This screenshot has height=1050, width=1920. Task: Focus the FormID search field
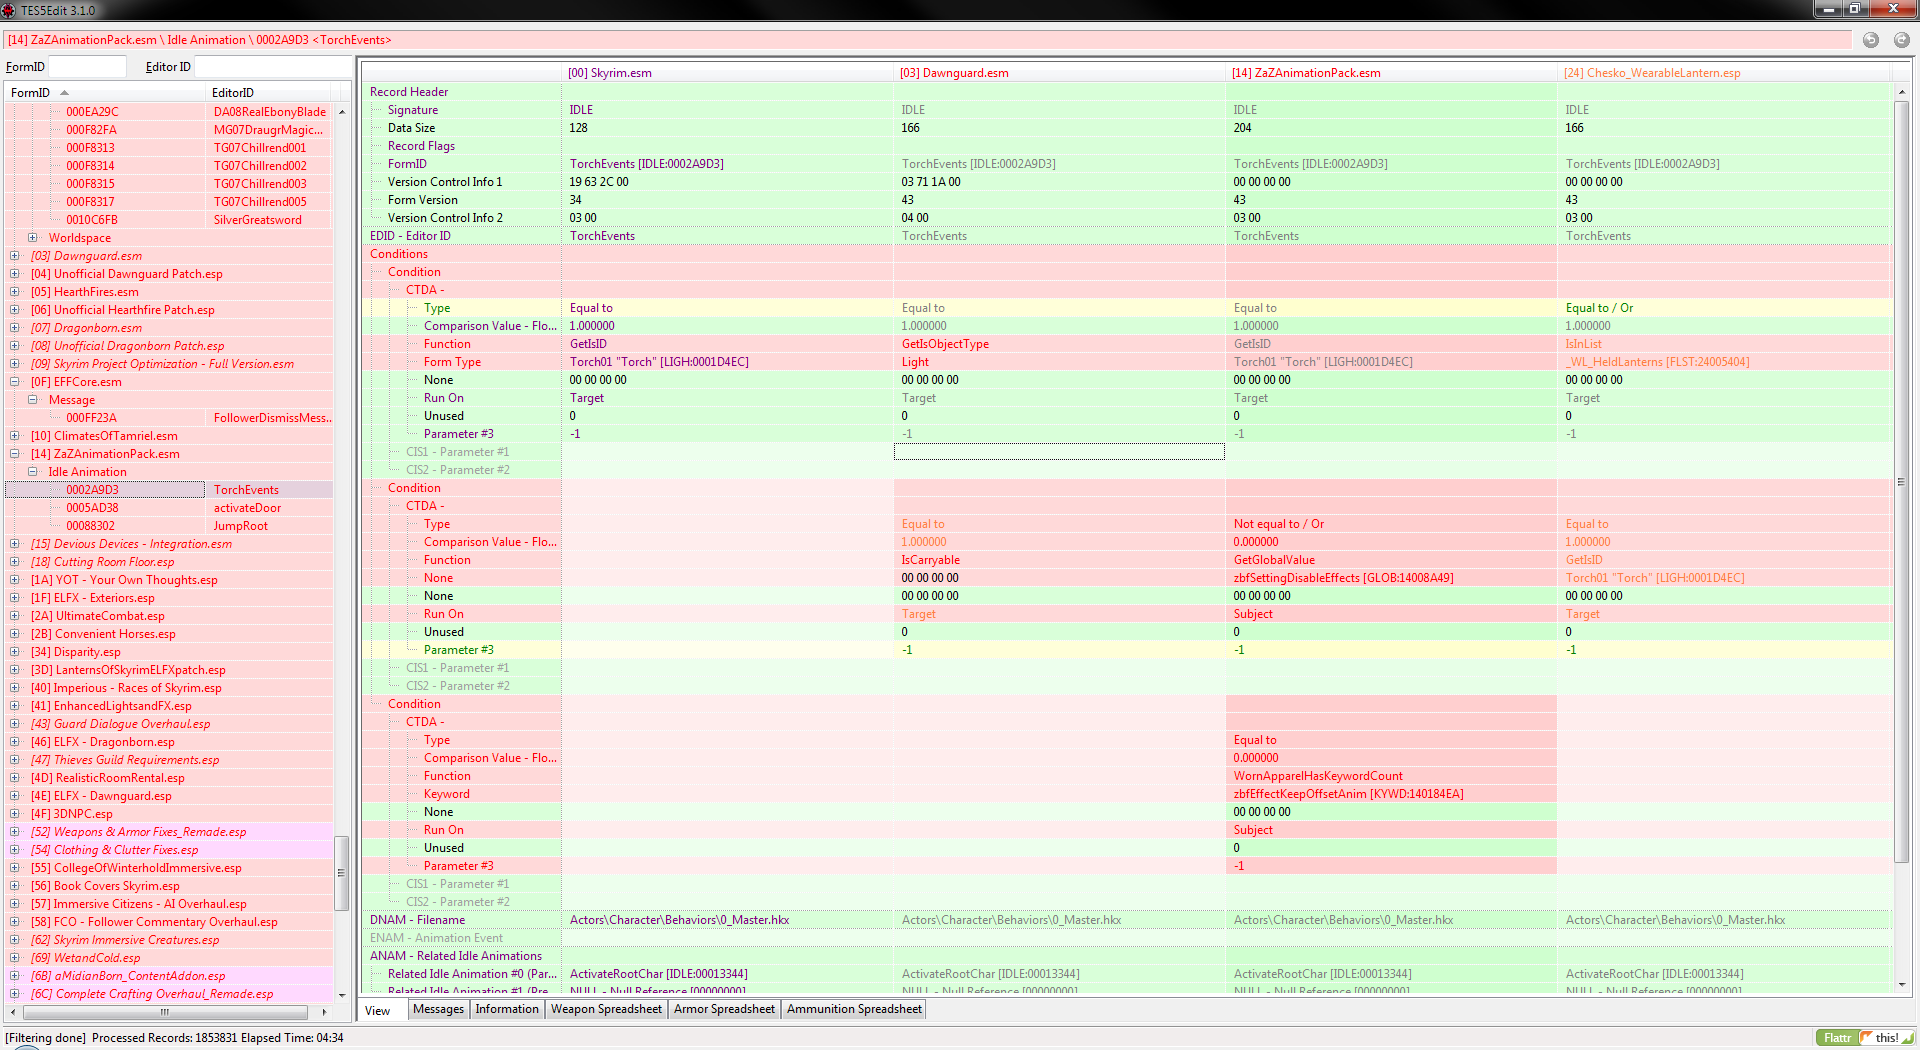(87, 67)
